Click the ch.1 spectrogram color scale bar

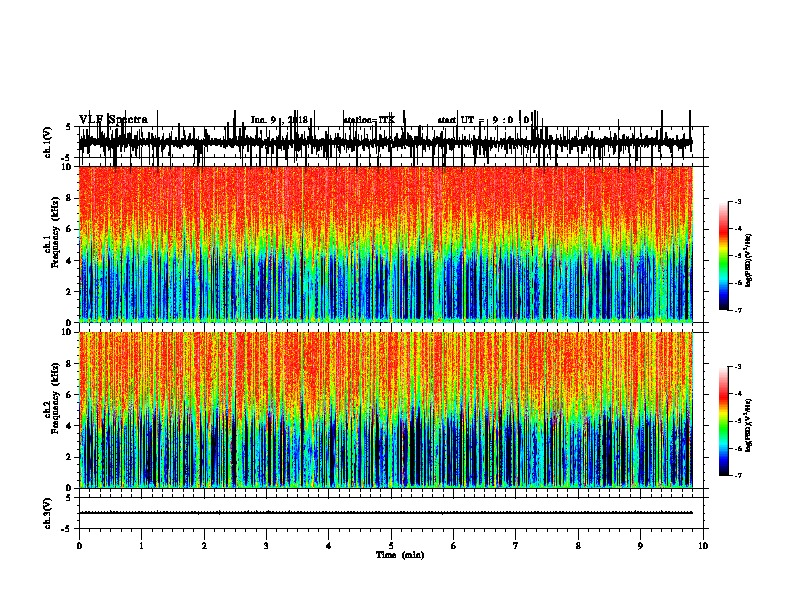click(x=724, y=256)
